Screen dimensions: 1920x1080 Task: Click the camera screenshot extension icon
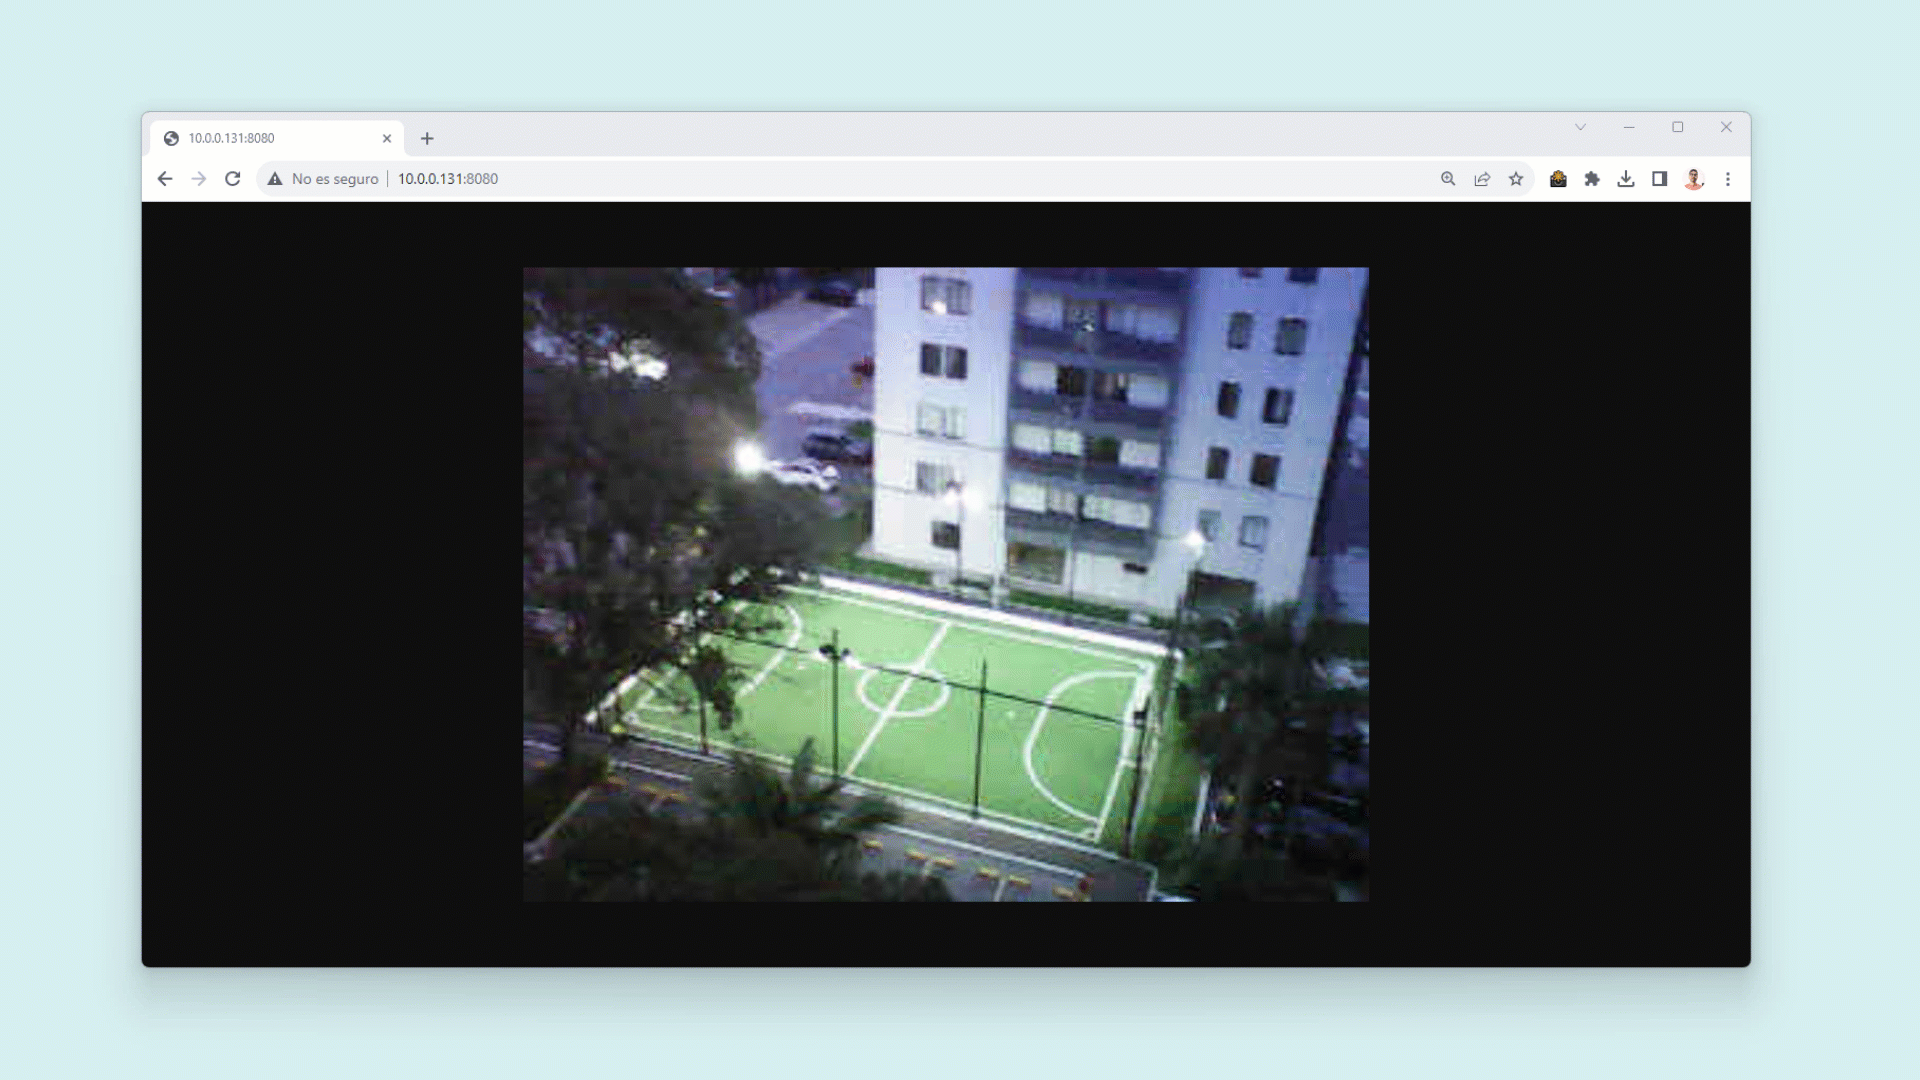click(x=1558, y=179)
